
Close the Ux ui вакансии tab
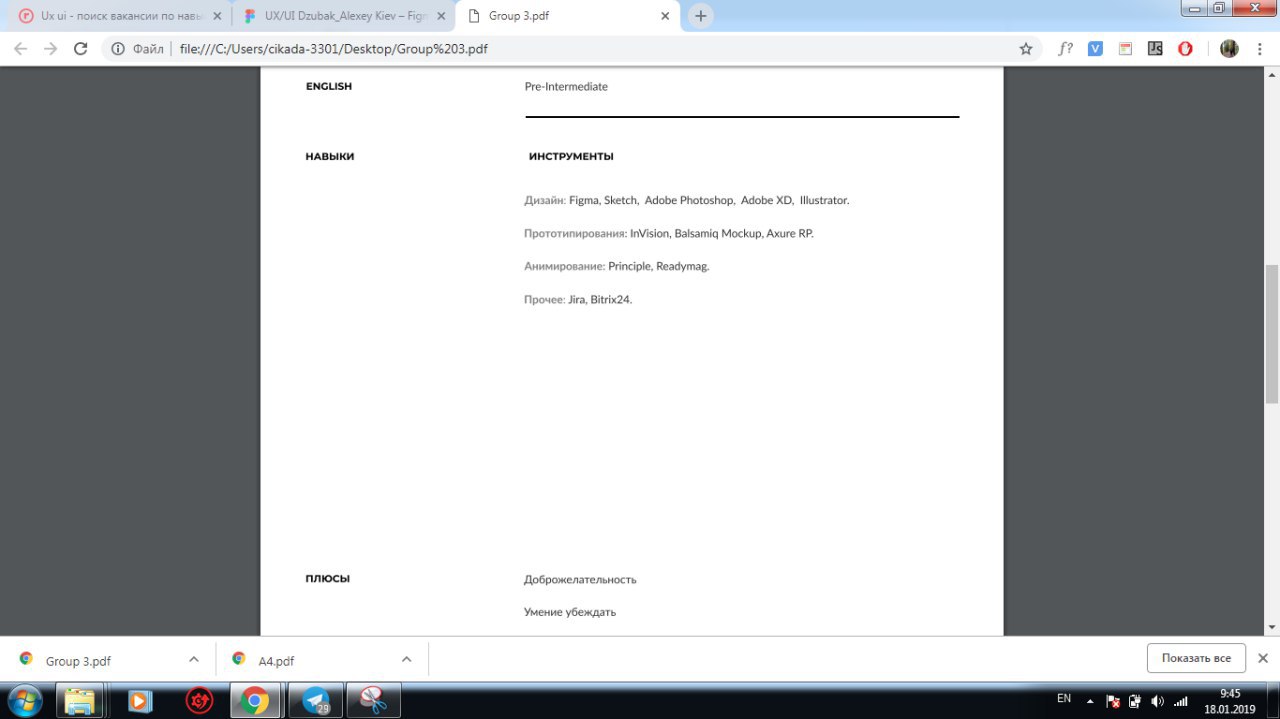(217, 16)
